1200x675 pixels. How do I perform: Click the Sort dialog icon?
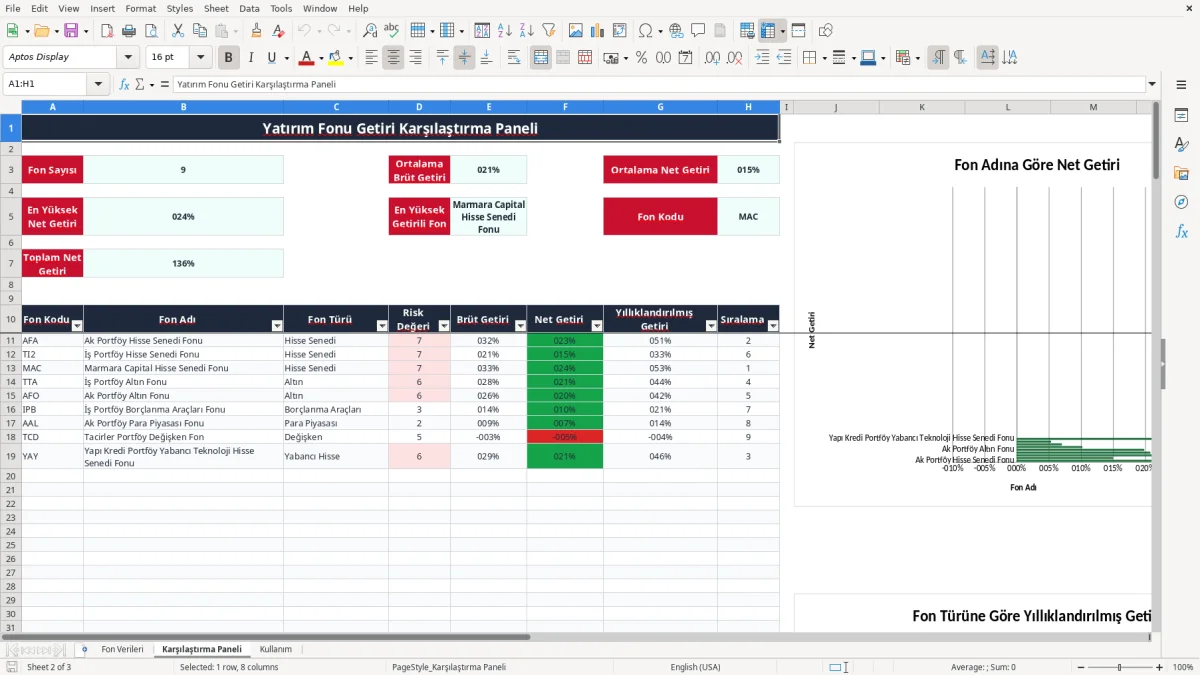(482, 31)
